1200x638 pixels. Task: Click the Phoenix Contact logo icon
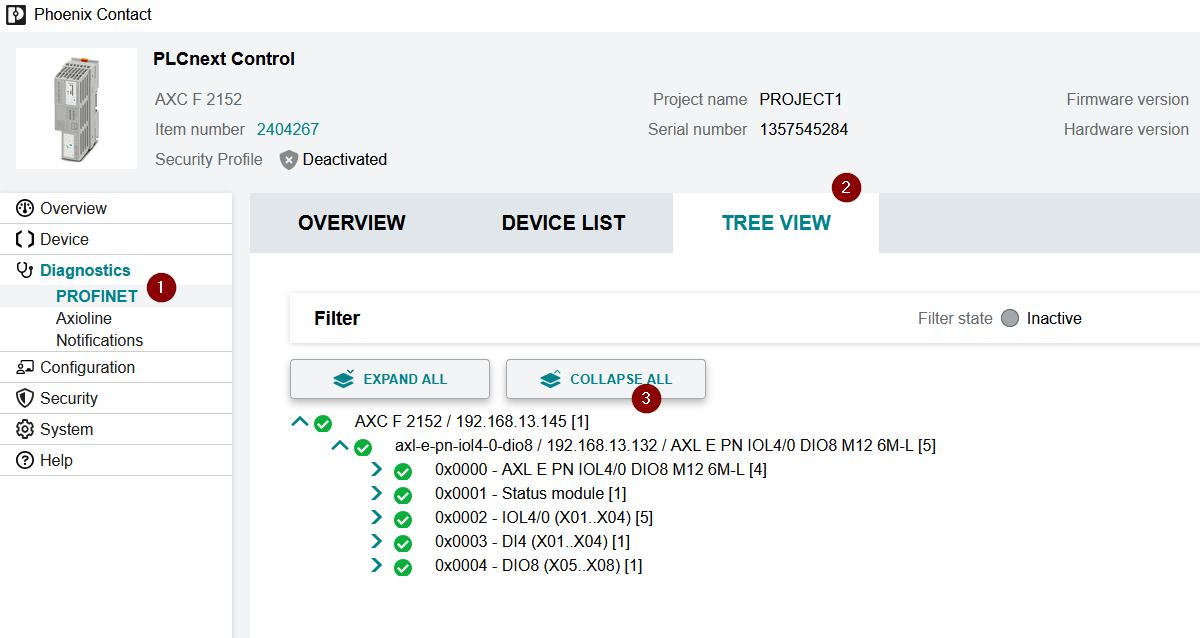16,15
